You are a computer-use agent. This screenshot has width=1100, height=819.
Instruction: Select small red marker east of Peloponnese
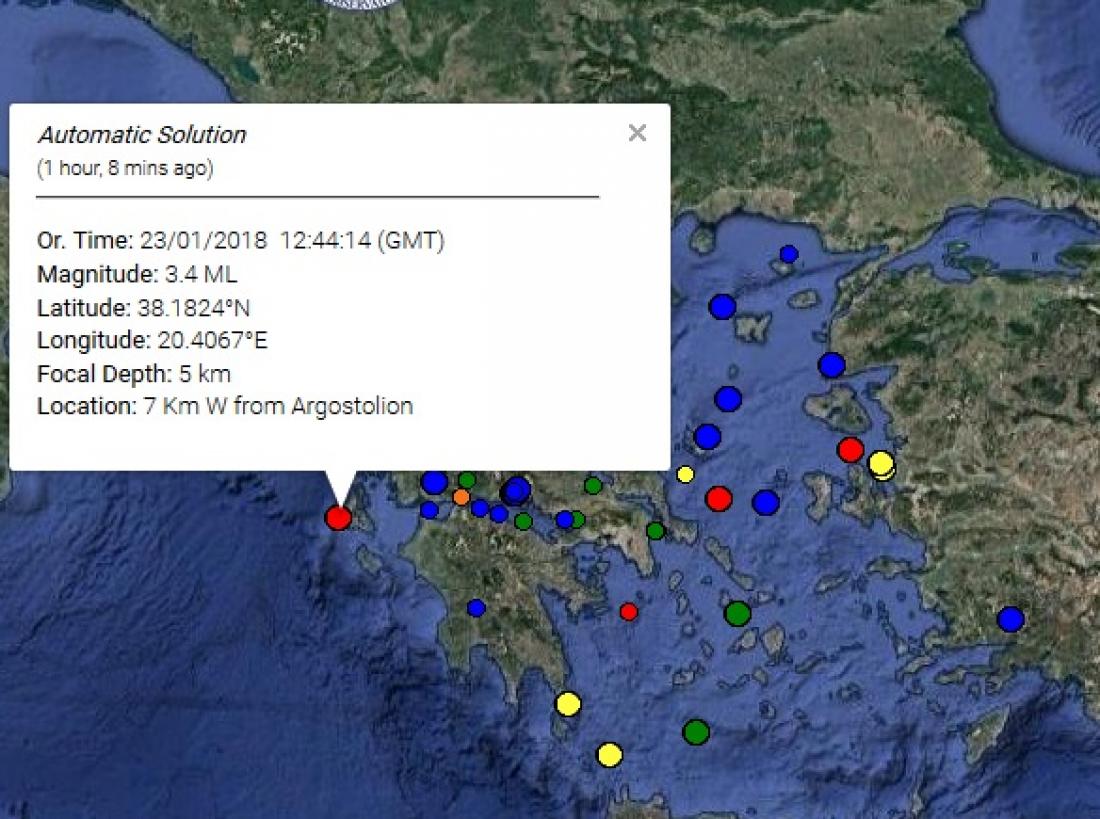coord(628,611)
